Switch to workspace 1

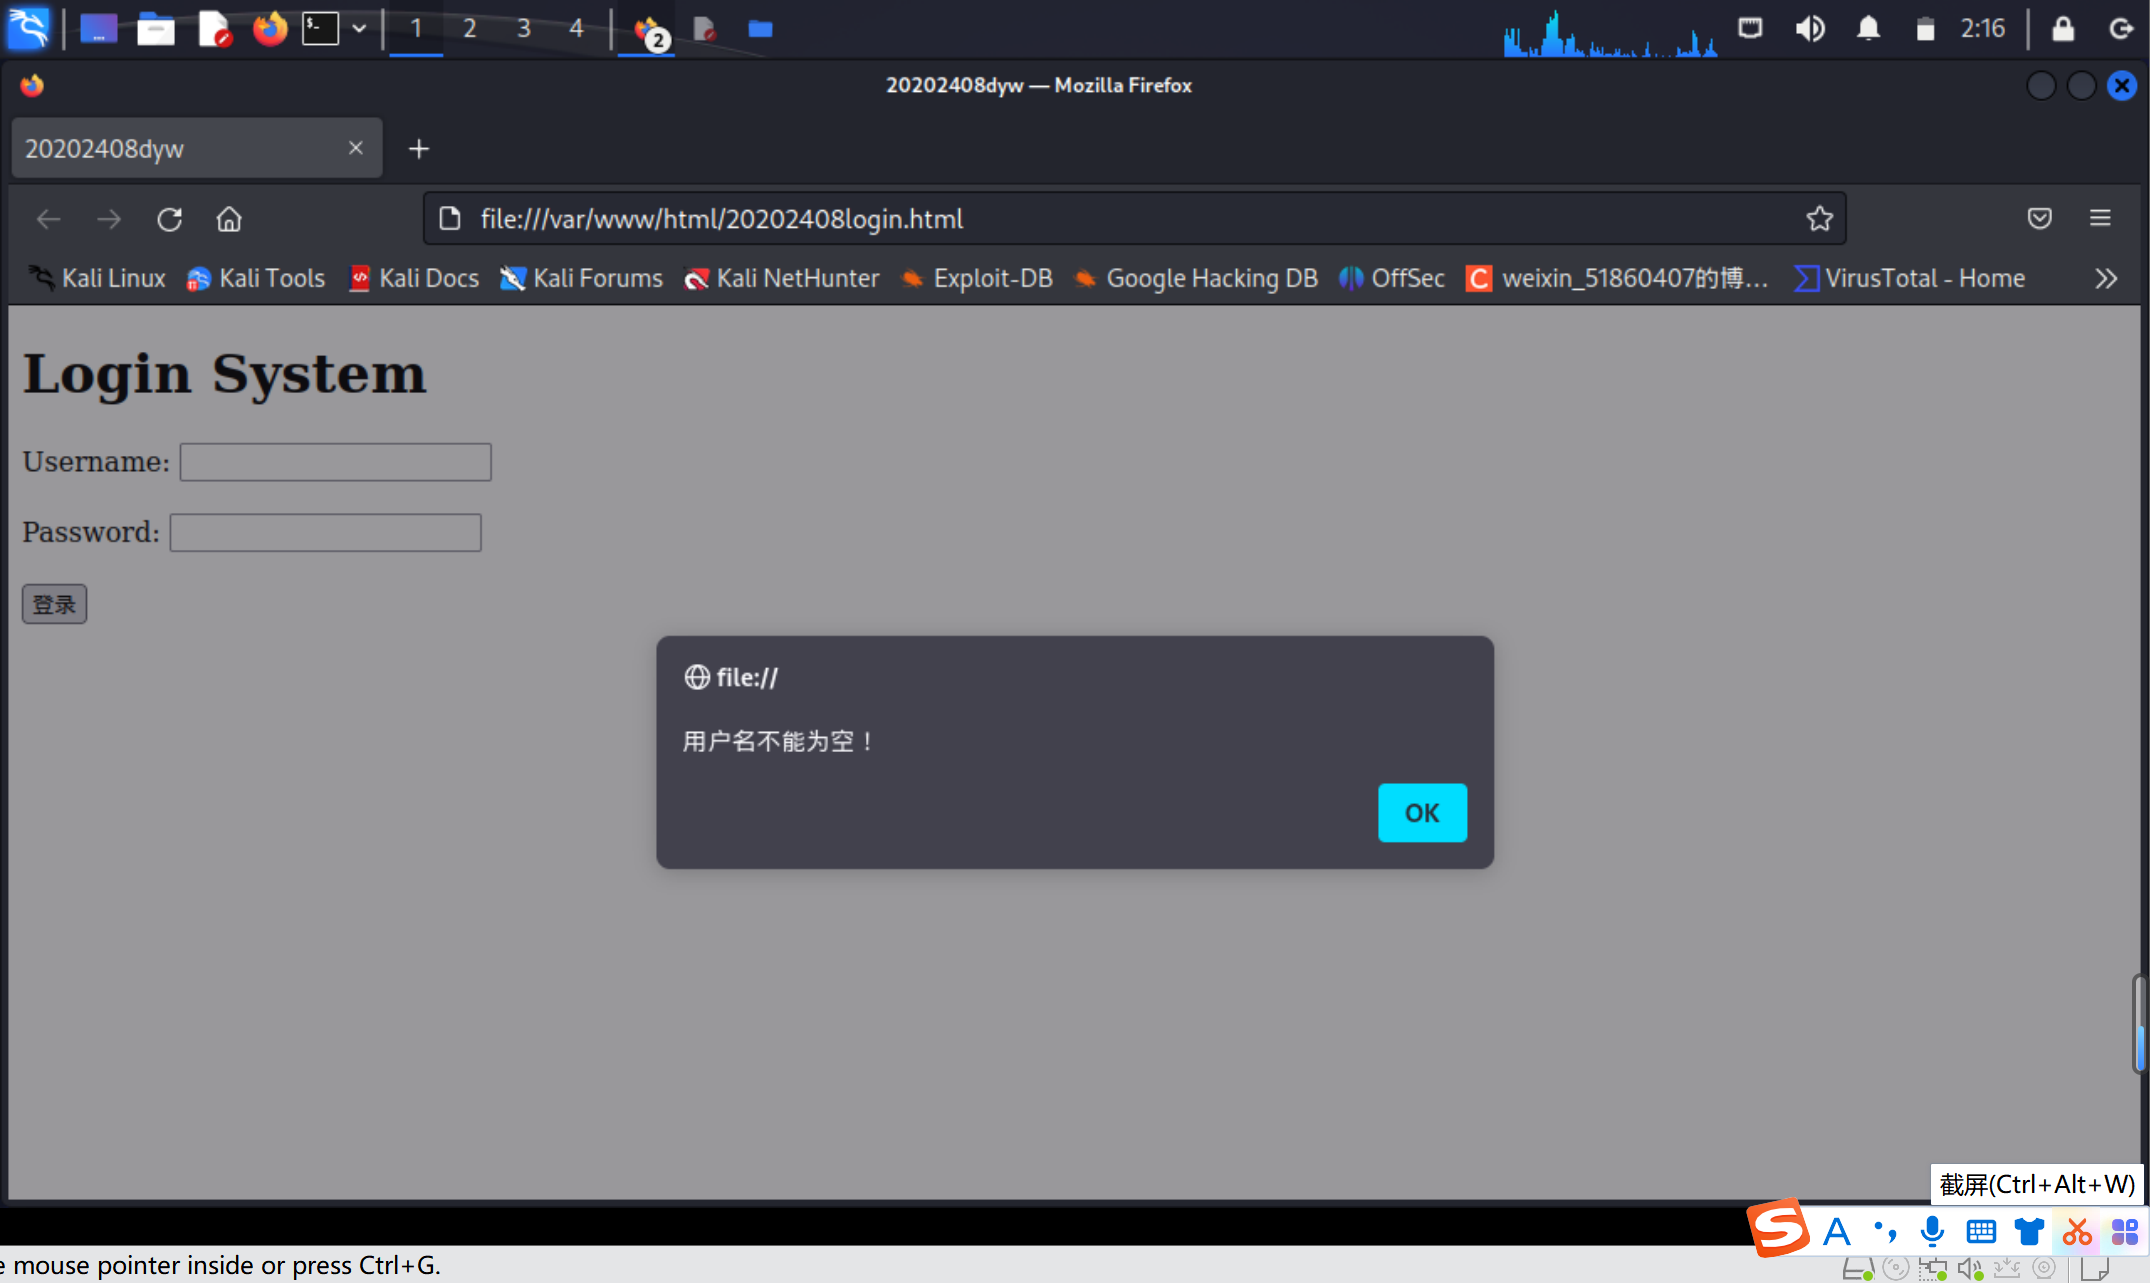416,29
